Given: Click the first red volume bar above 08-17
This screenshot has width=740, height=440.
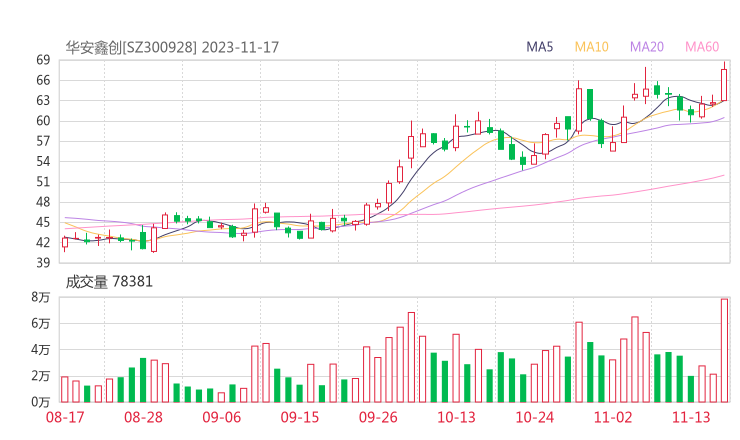Looking at the screenshot, I should click(x=65, y=389).
